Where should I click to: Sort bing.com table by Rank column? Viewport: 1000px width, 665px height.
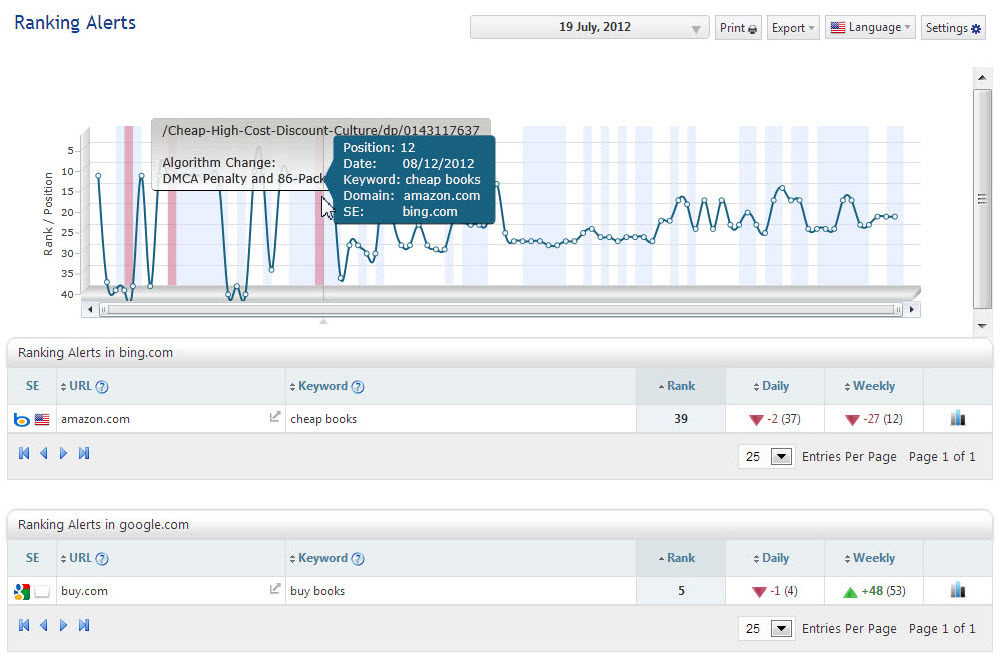[680, 386]
